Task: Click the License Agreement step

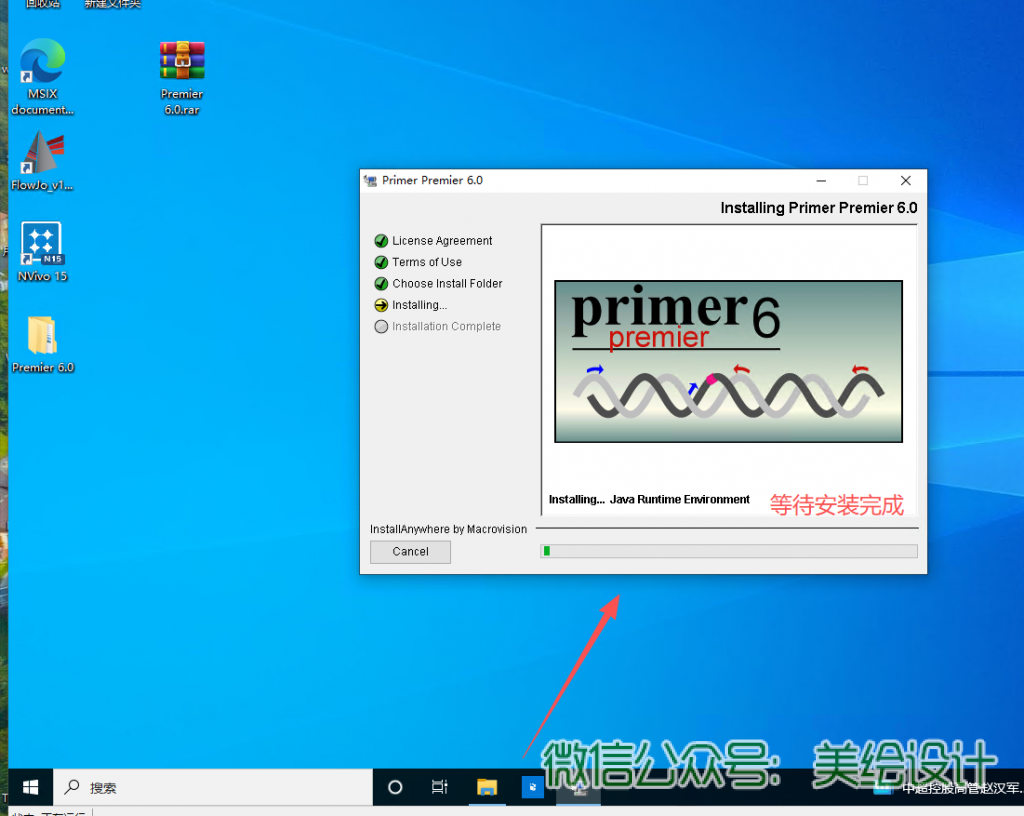Action: coord(441,241)
